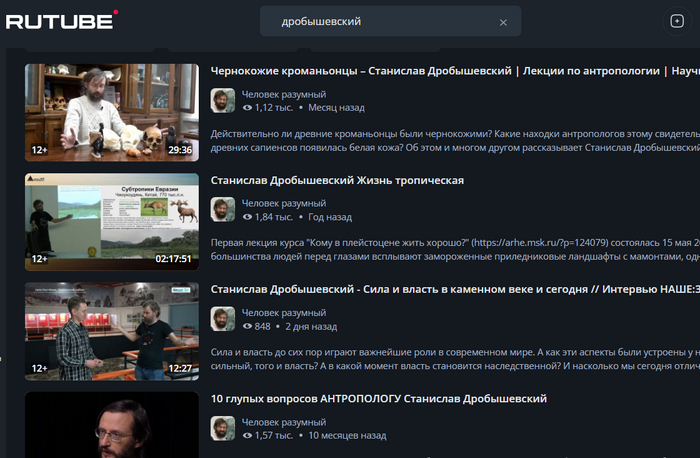
Task: Click the 12:27 duration badge
Action: (180, 368)
